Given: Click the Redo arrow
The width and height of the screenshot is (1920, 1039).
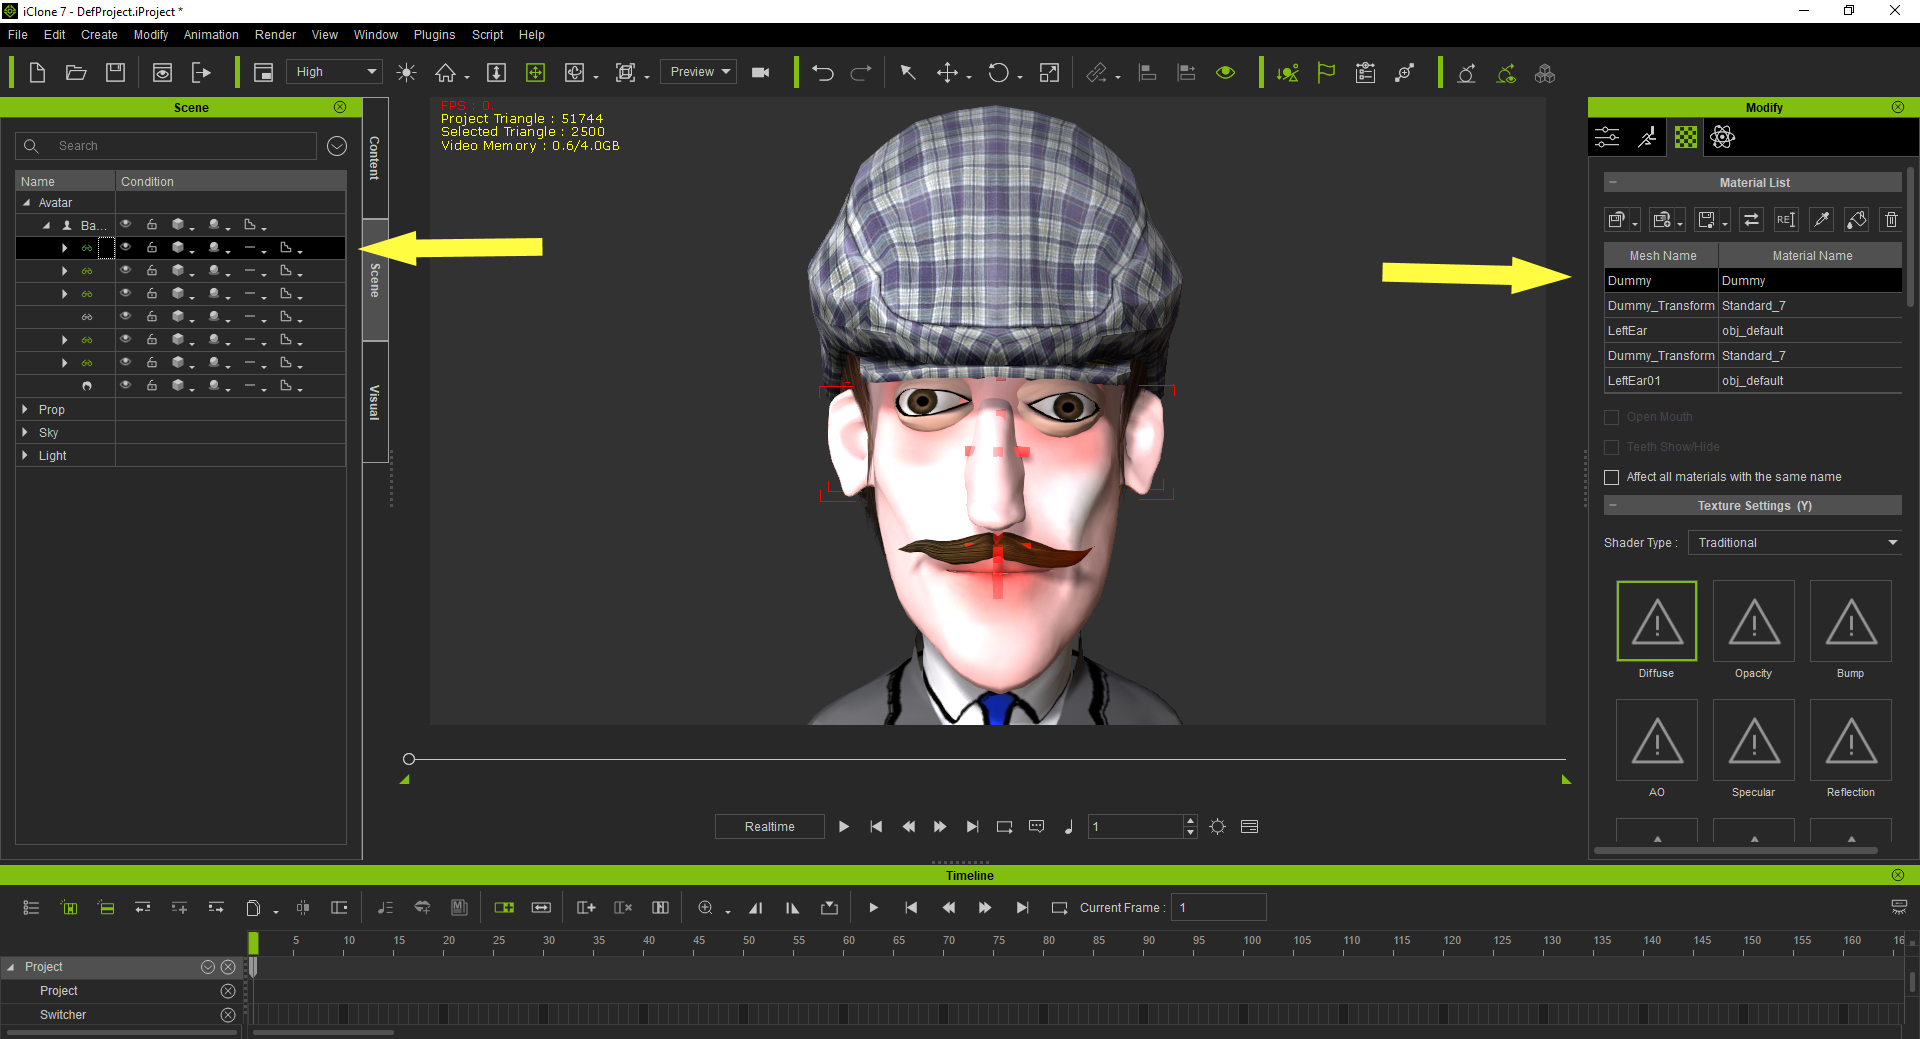Looking at the screenshot, I should click(861, 73).
